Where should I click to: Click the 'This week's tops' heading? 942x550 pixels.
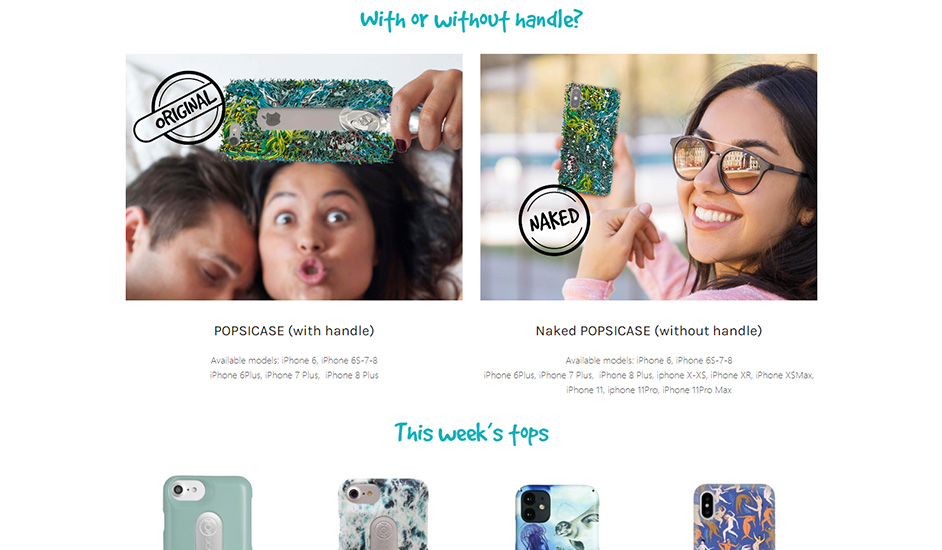471,433
